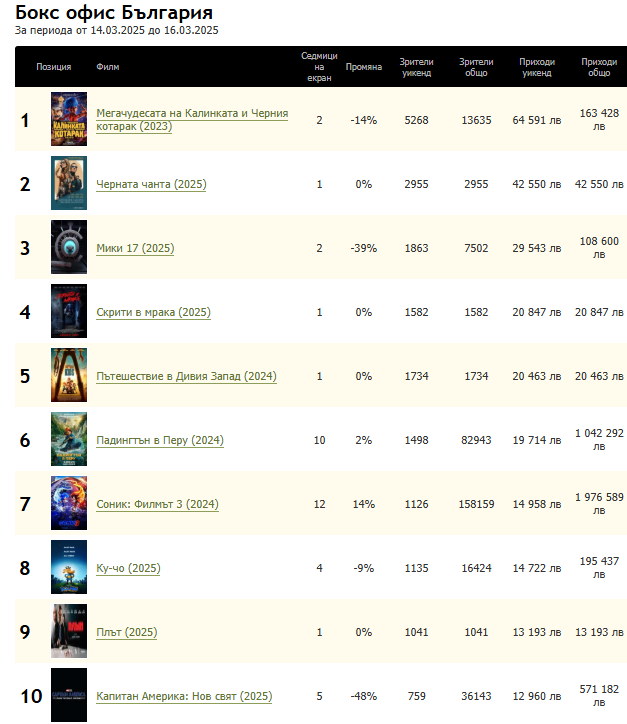
Task: Open the Мегачудесата на Калинката movie poster
Action: (69, 120)
